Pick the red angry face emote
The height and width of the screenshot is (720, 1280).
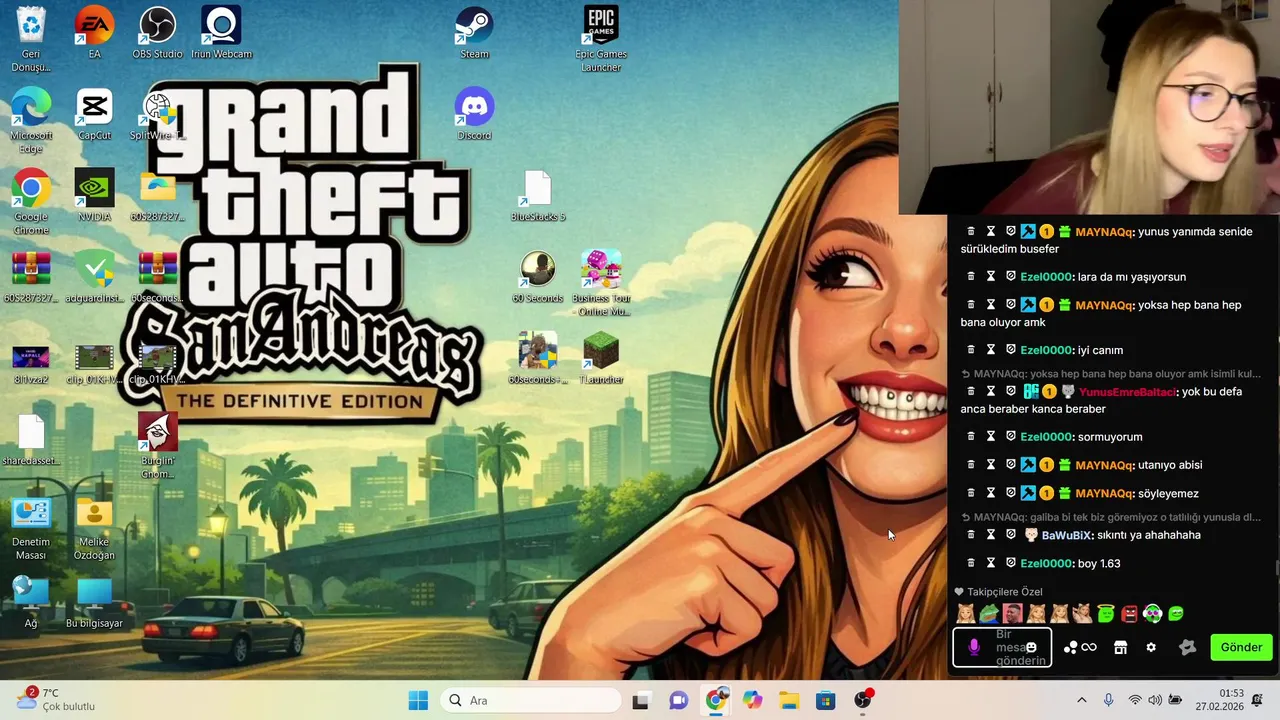click(1129, 613)
